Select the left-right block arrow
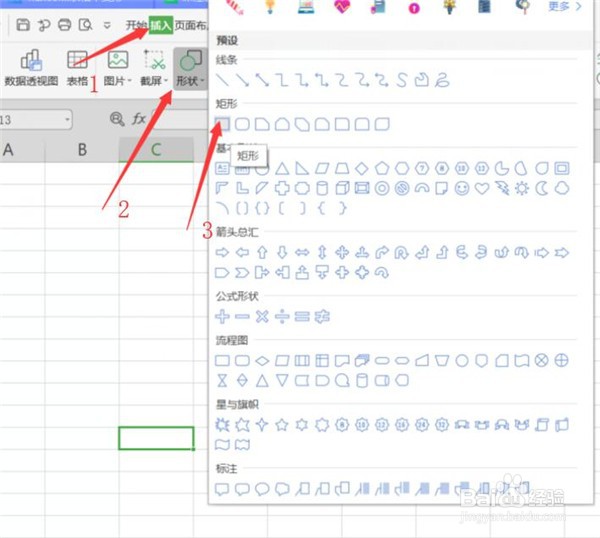This screenshot has height=538, width=600. coord(302,253)
